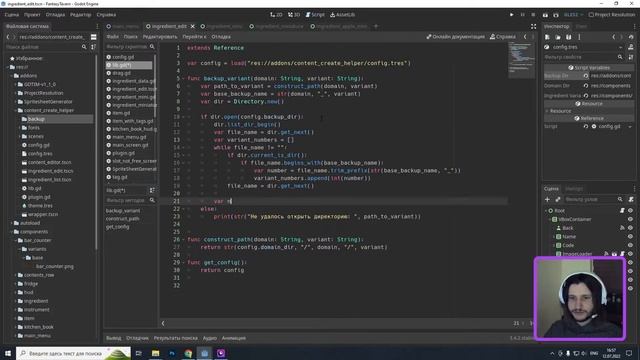Select config.tres in the file tree
640x360 pixels.
(x=40, y=154)
